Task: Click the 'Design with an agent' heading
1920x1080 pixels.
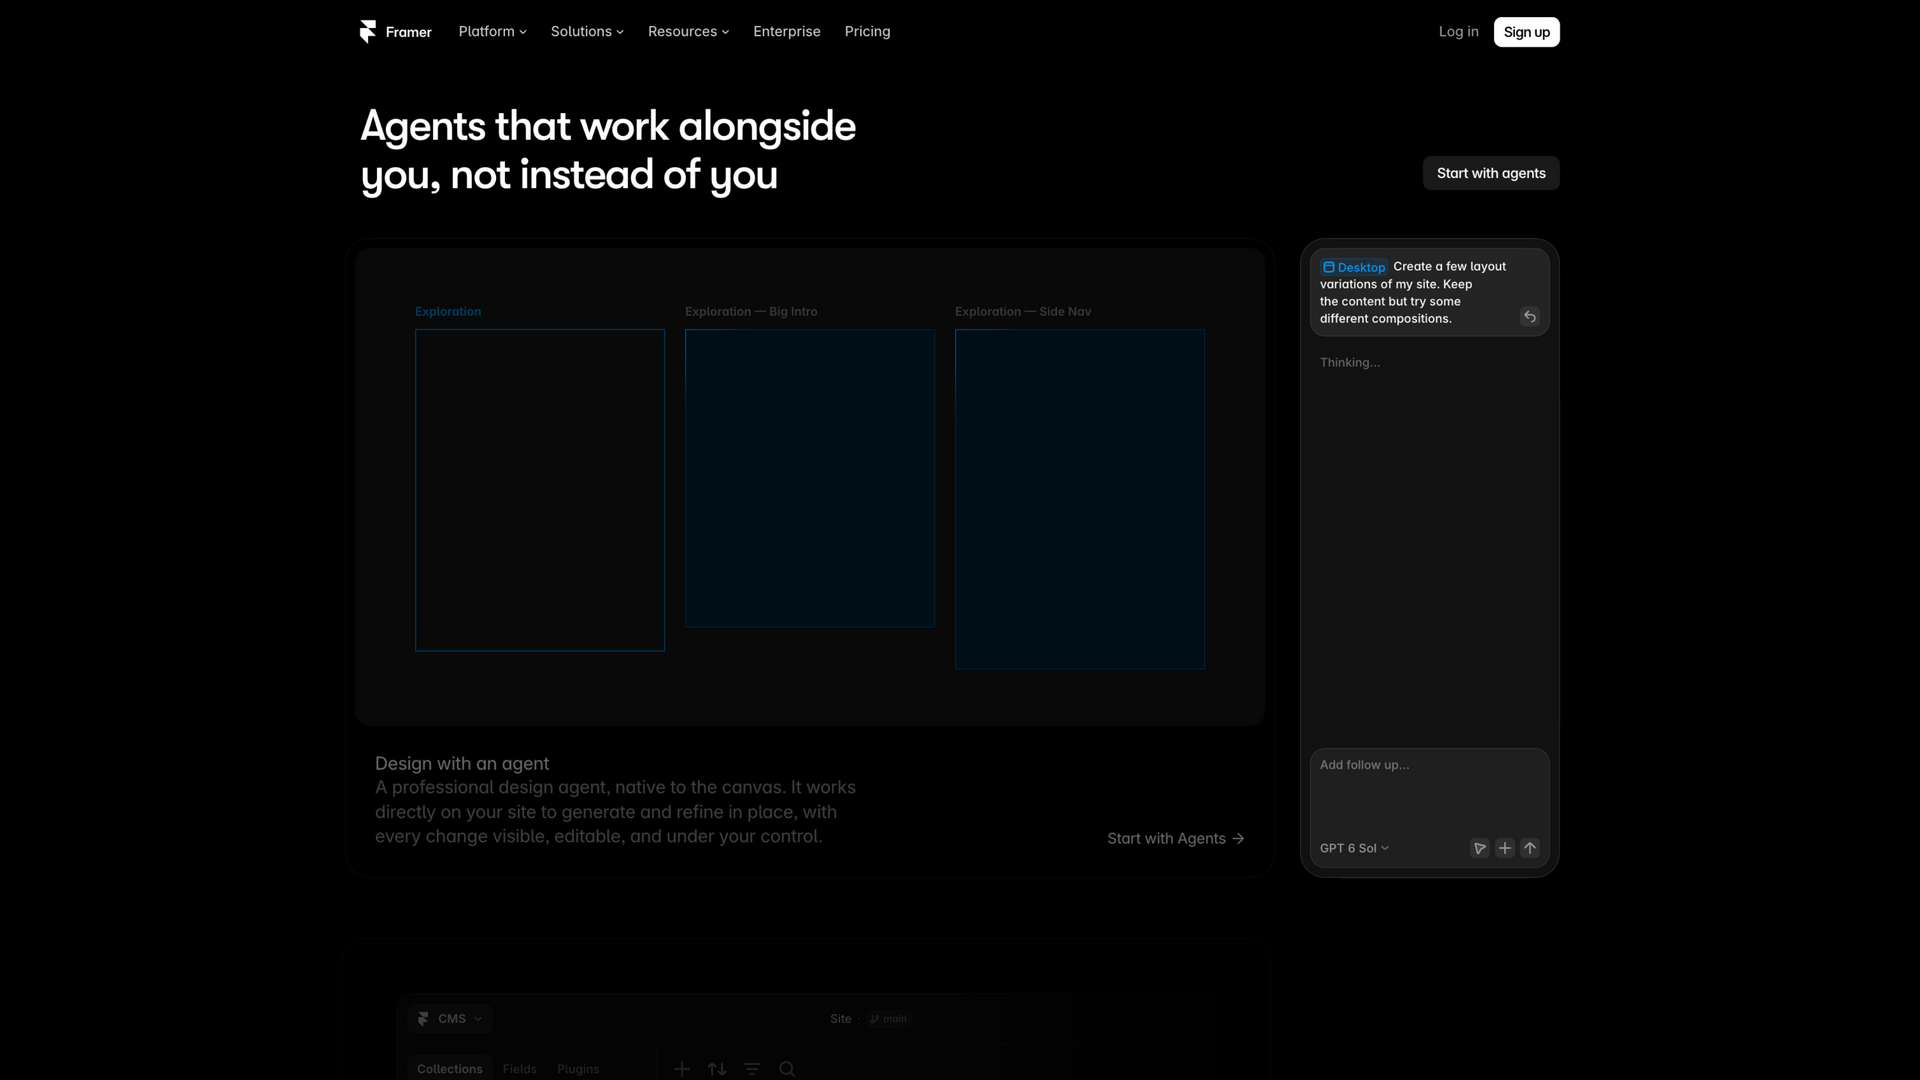Action: tap(462, 764)
